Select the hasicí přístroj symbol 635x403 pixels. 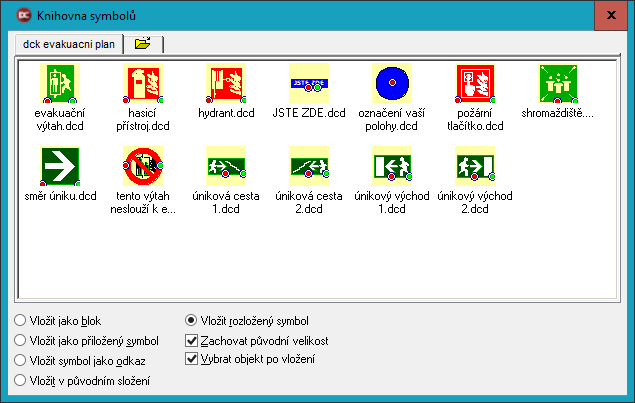pos(140,84)
